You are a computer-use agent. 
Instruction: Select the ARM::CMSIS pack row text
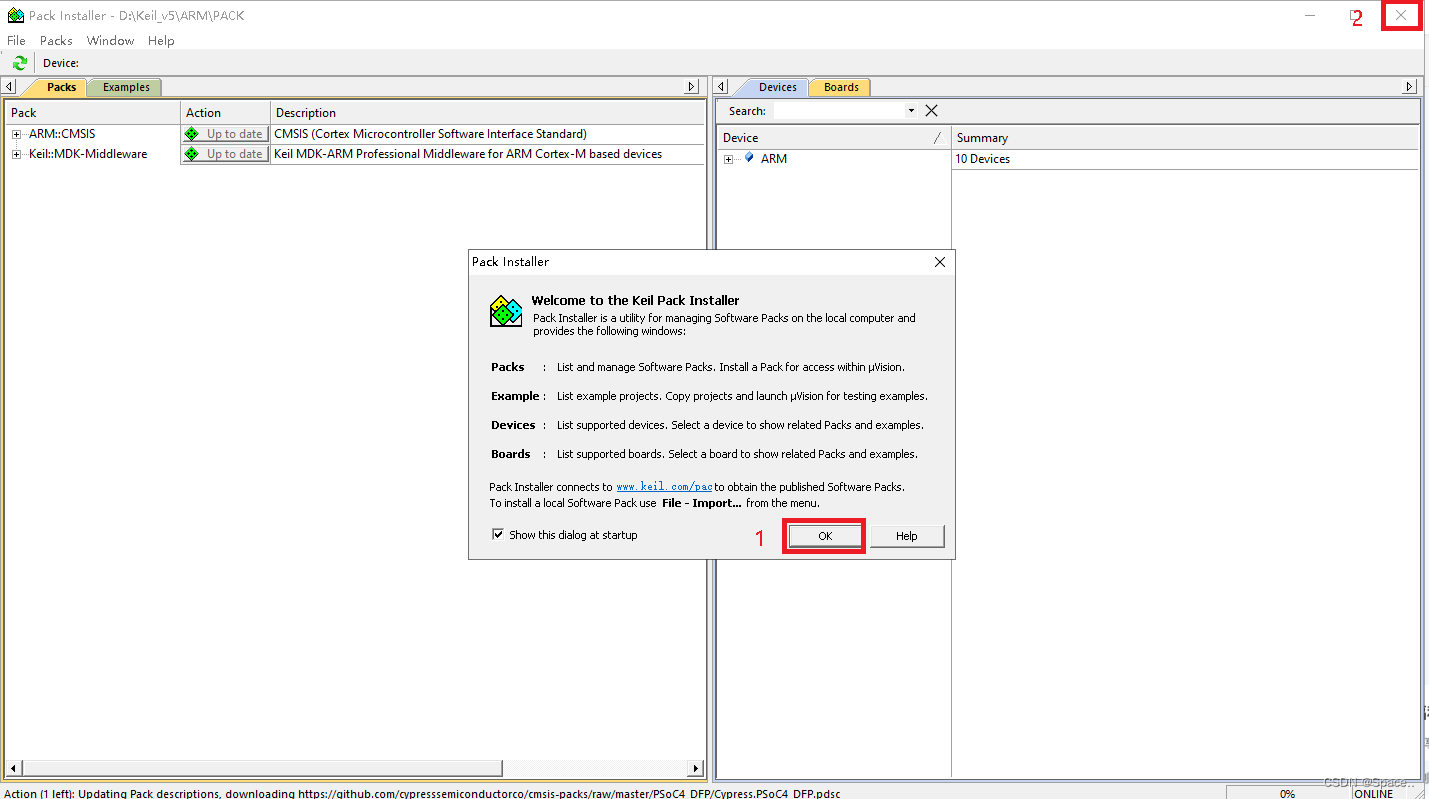coord(62,134)
